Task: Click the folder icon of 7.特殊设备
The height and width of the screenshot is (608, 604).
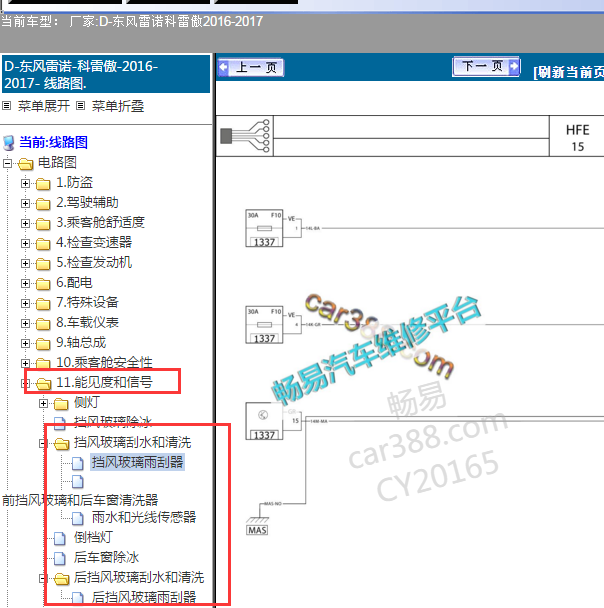Action: coord(43,304)
